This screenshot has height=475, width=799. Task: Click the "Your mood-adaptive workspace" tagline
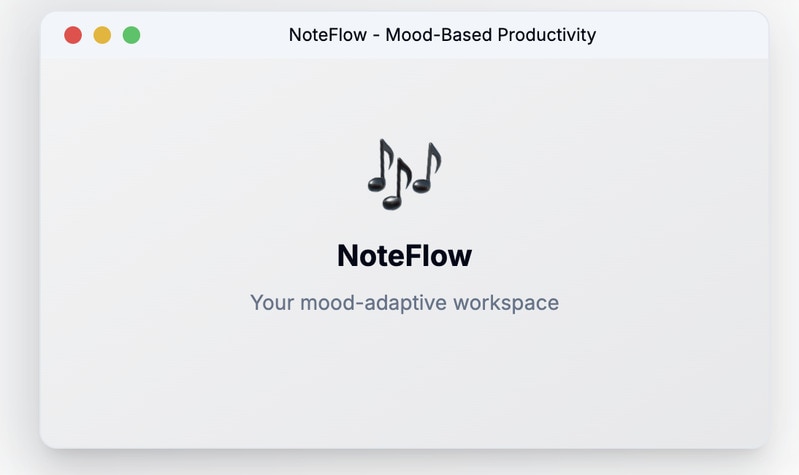click(404, 302)
